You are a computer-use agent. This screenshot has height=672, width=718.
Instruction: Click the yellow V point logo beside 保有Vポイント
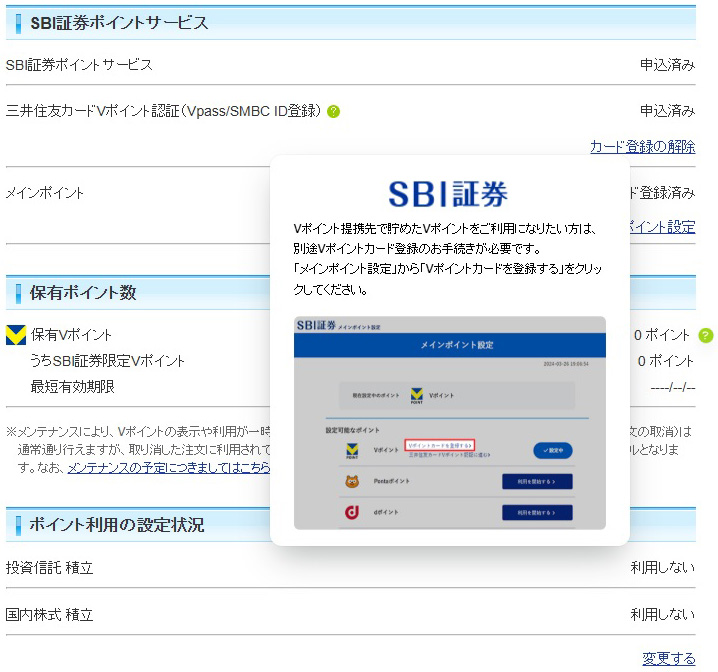click(16, 335)
